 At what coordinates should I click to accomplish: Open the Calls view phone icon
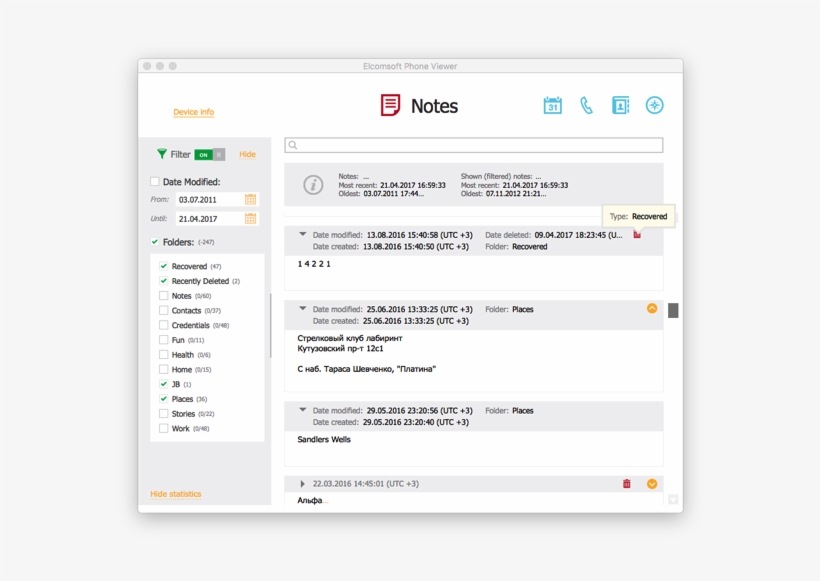tap(586, 104)
